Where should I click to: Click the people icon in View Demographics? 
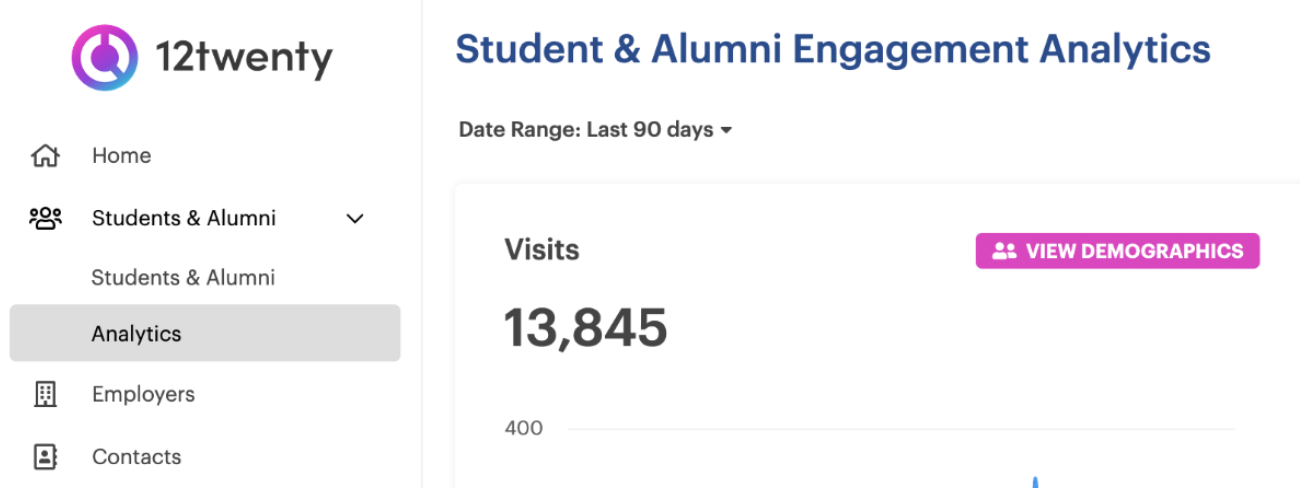[x=1004, y=251]
